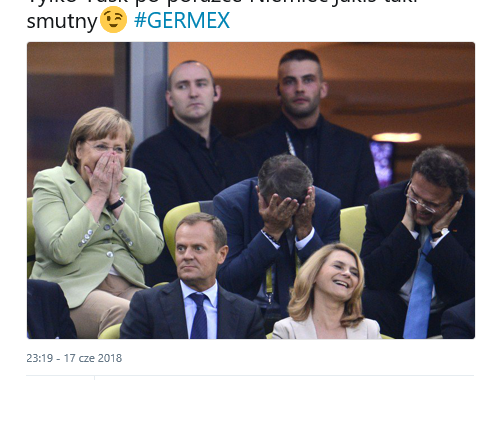502x433 pixels.
Task: Click the cut-off top line of tweet text
Action: [x=222, y=2]
